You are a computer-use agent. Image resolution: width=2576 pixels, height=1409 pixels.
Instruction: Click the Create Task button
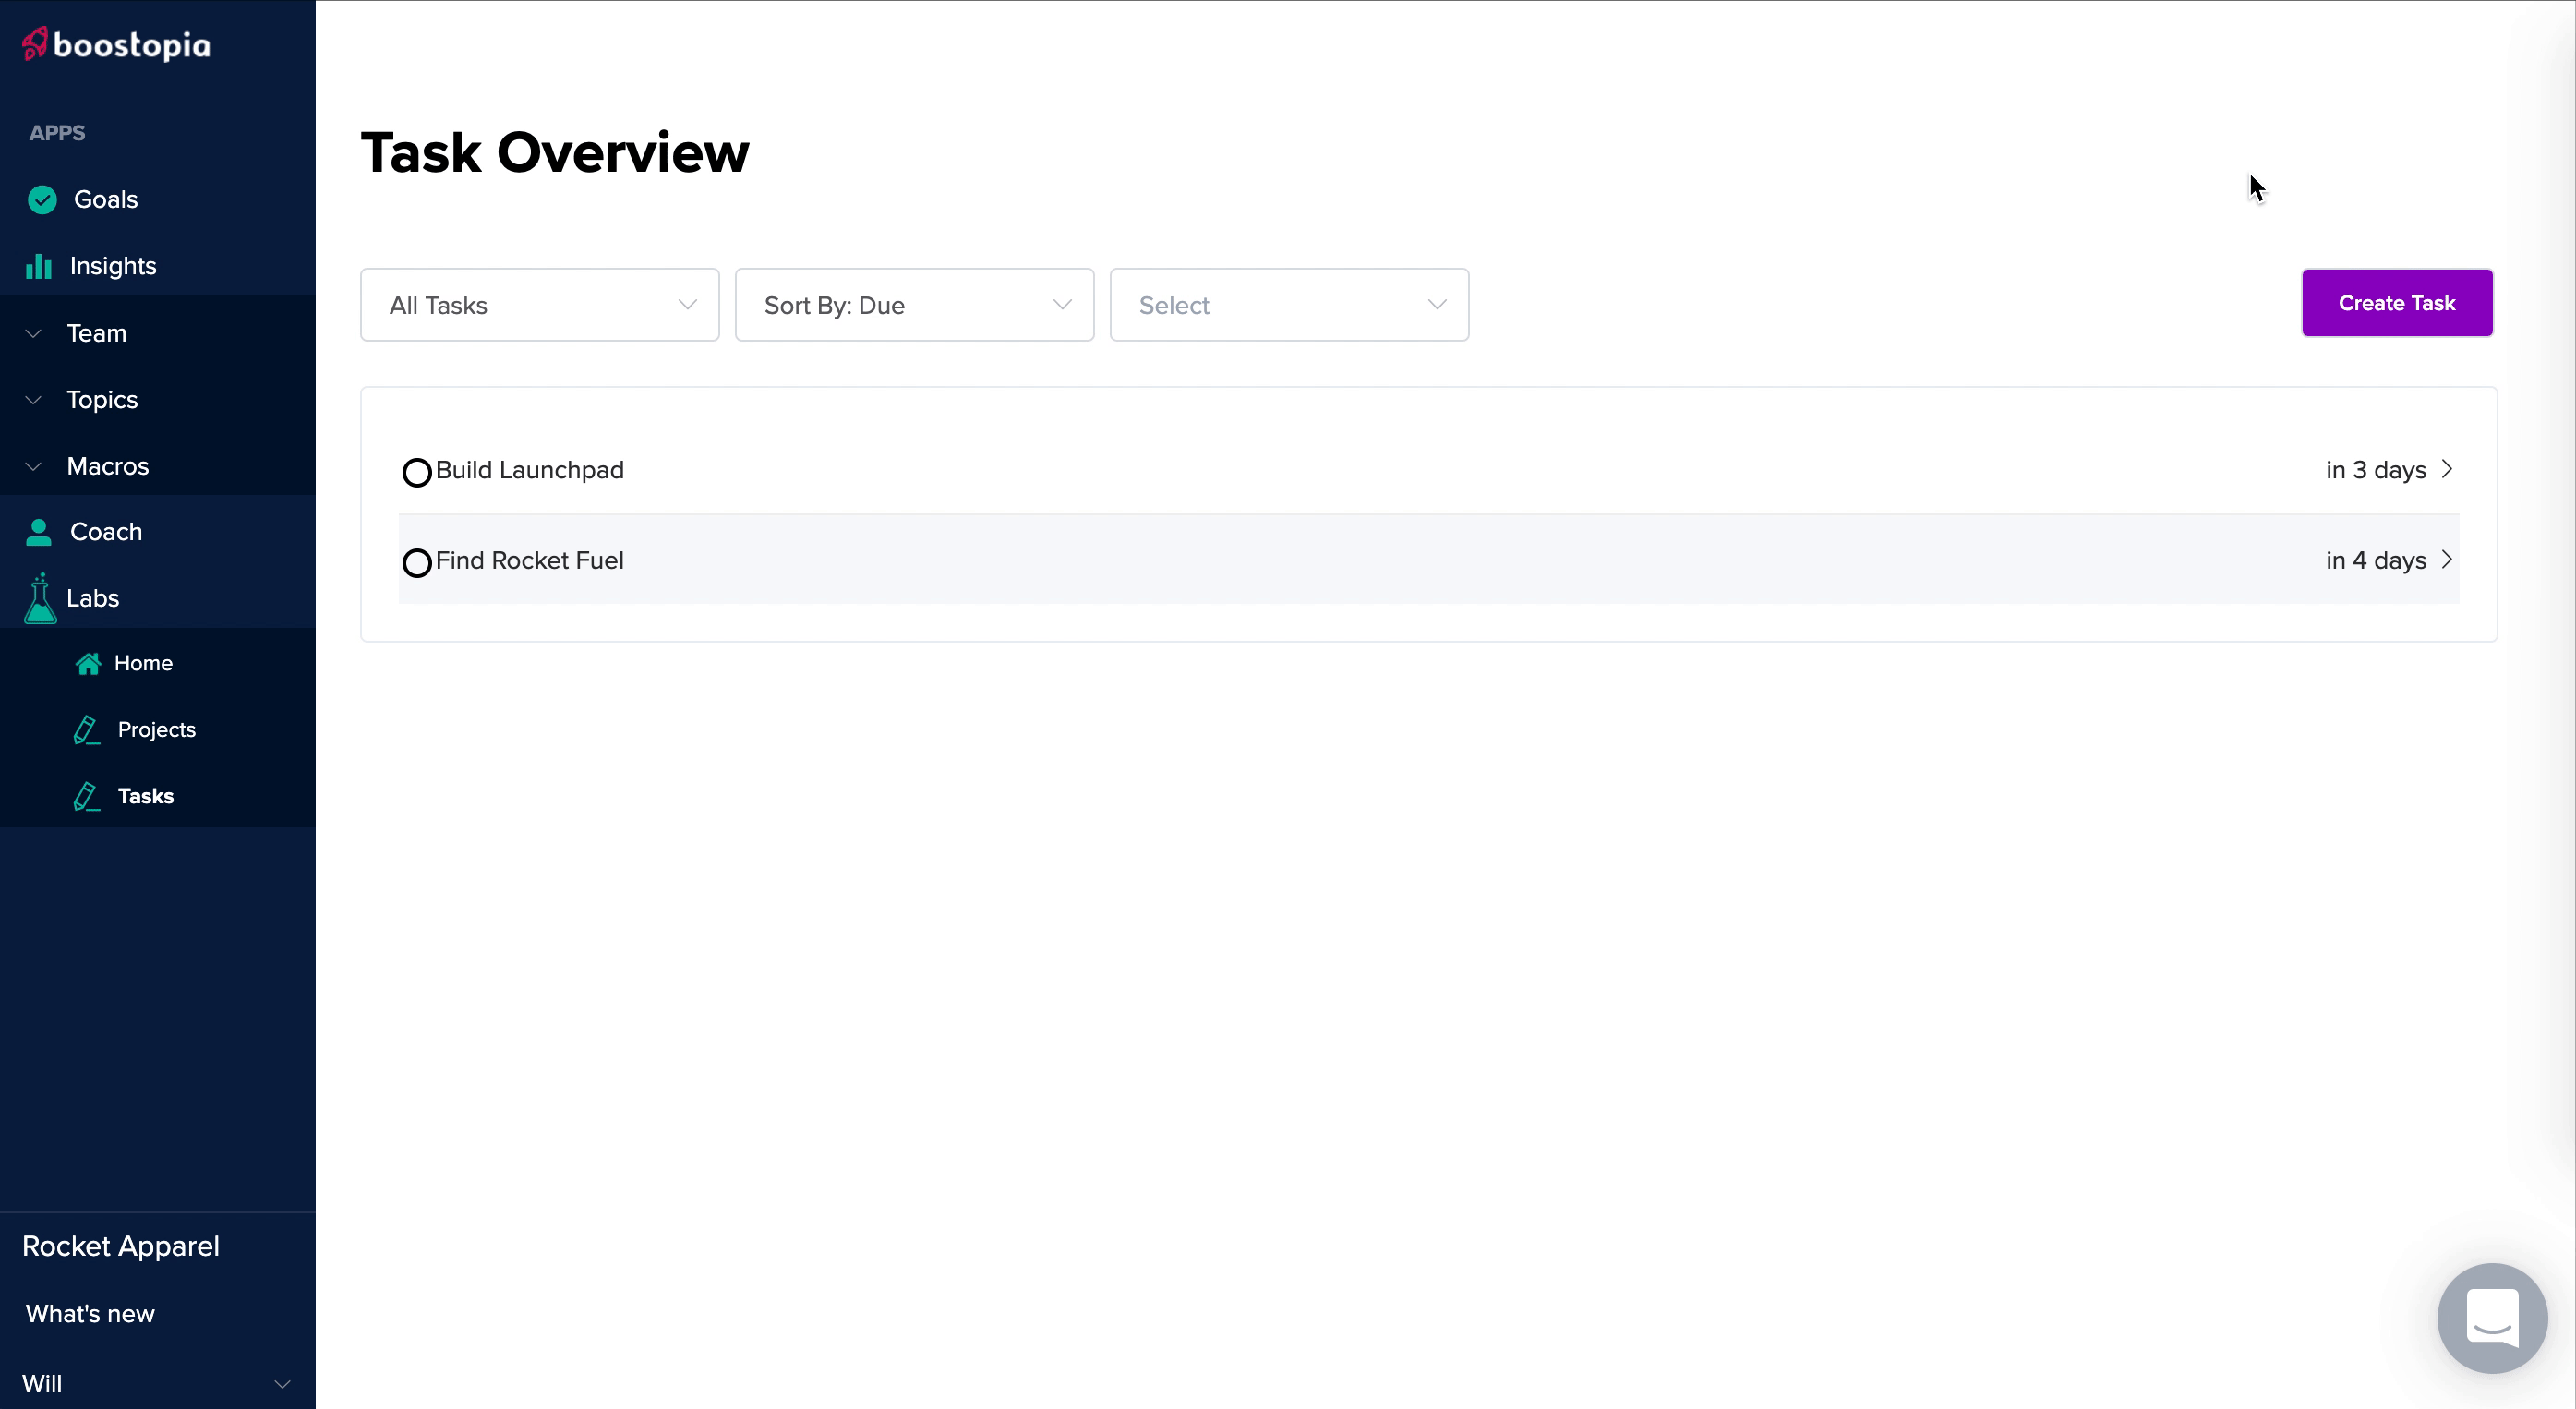tap(2397, 302)
